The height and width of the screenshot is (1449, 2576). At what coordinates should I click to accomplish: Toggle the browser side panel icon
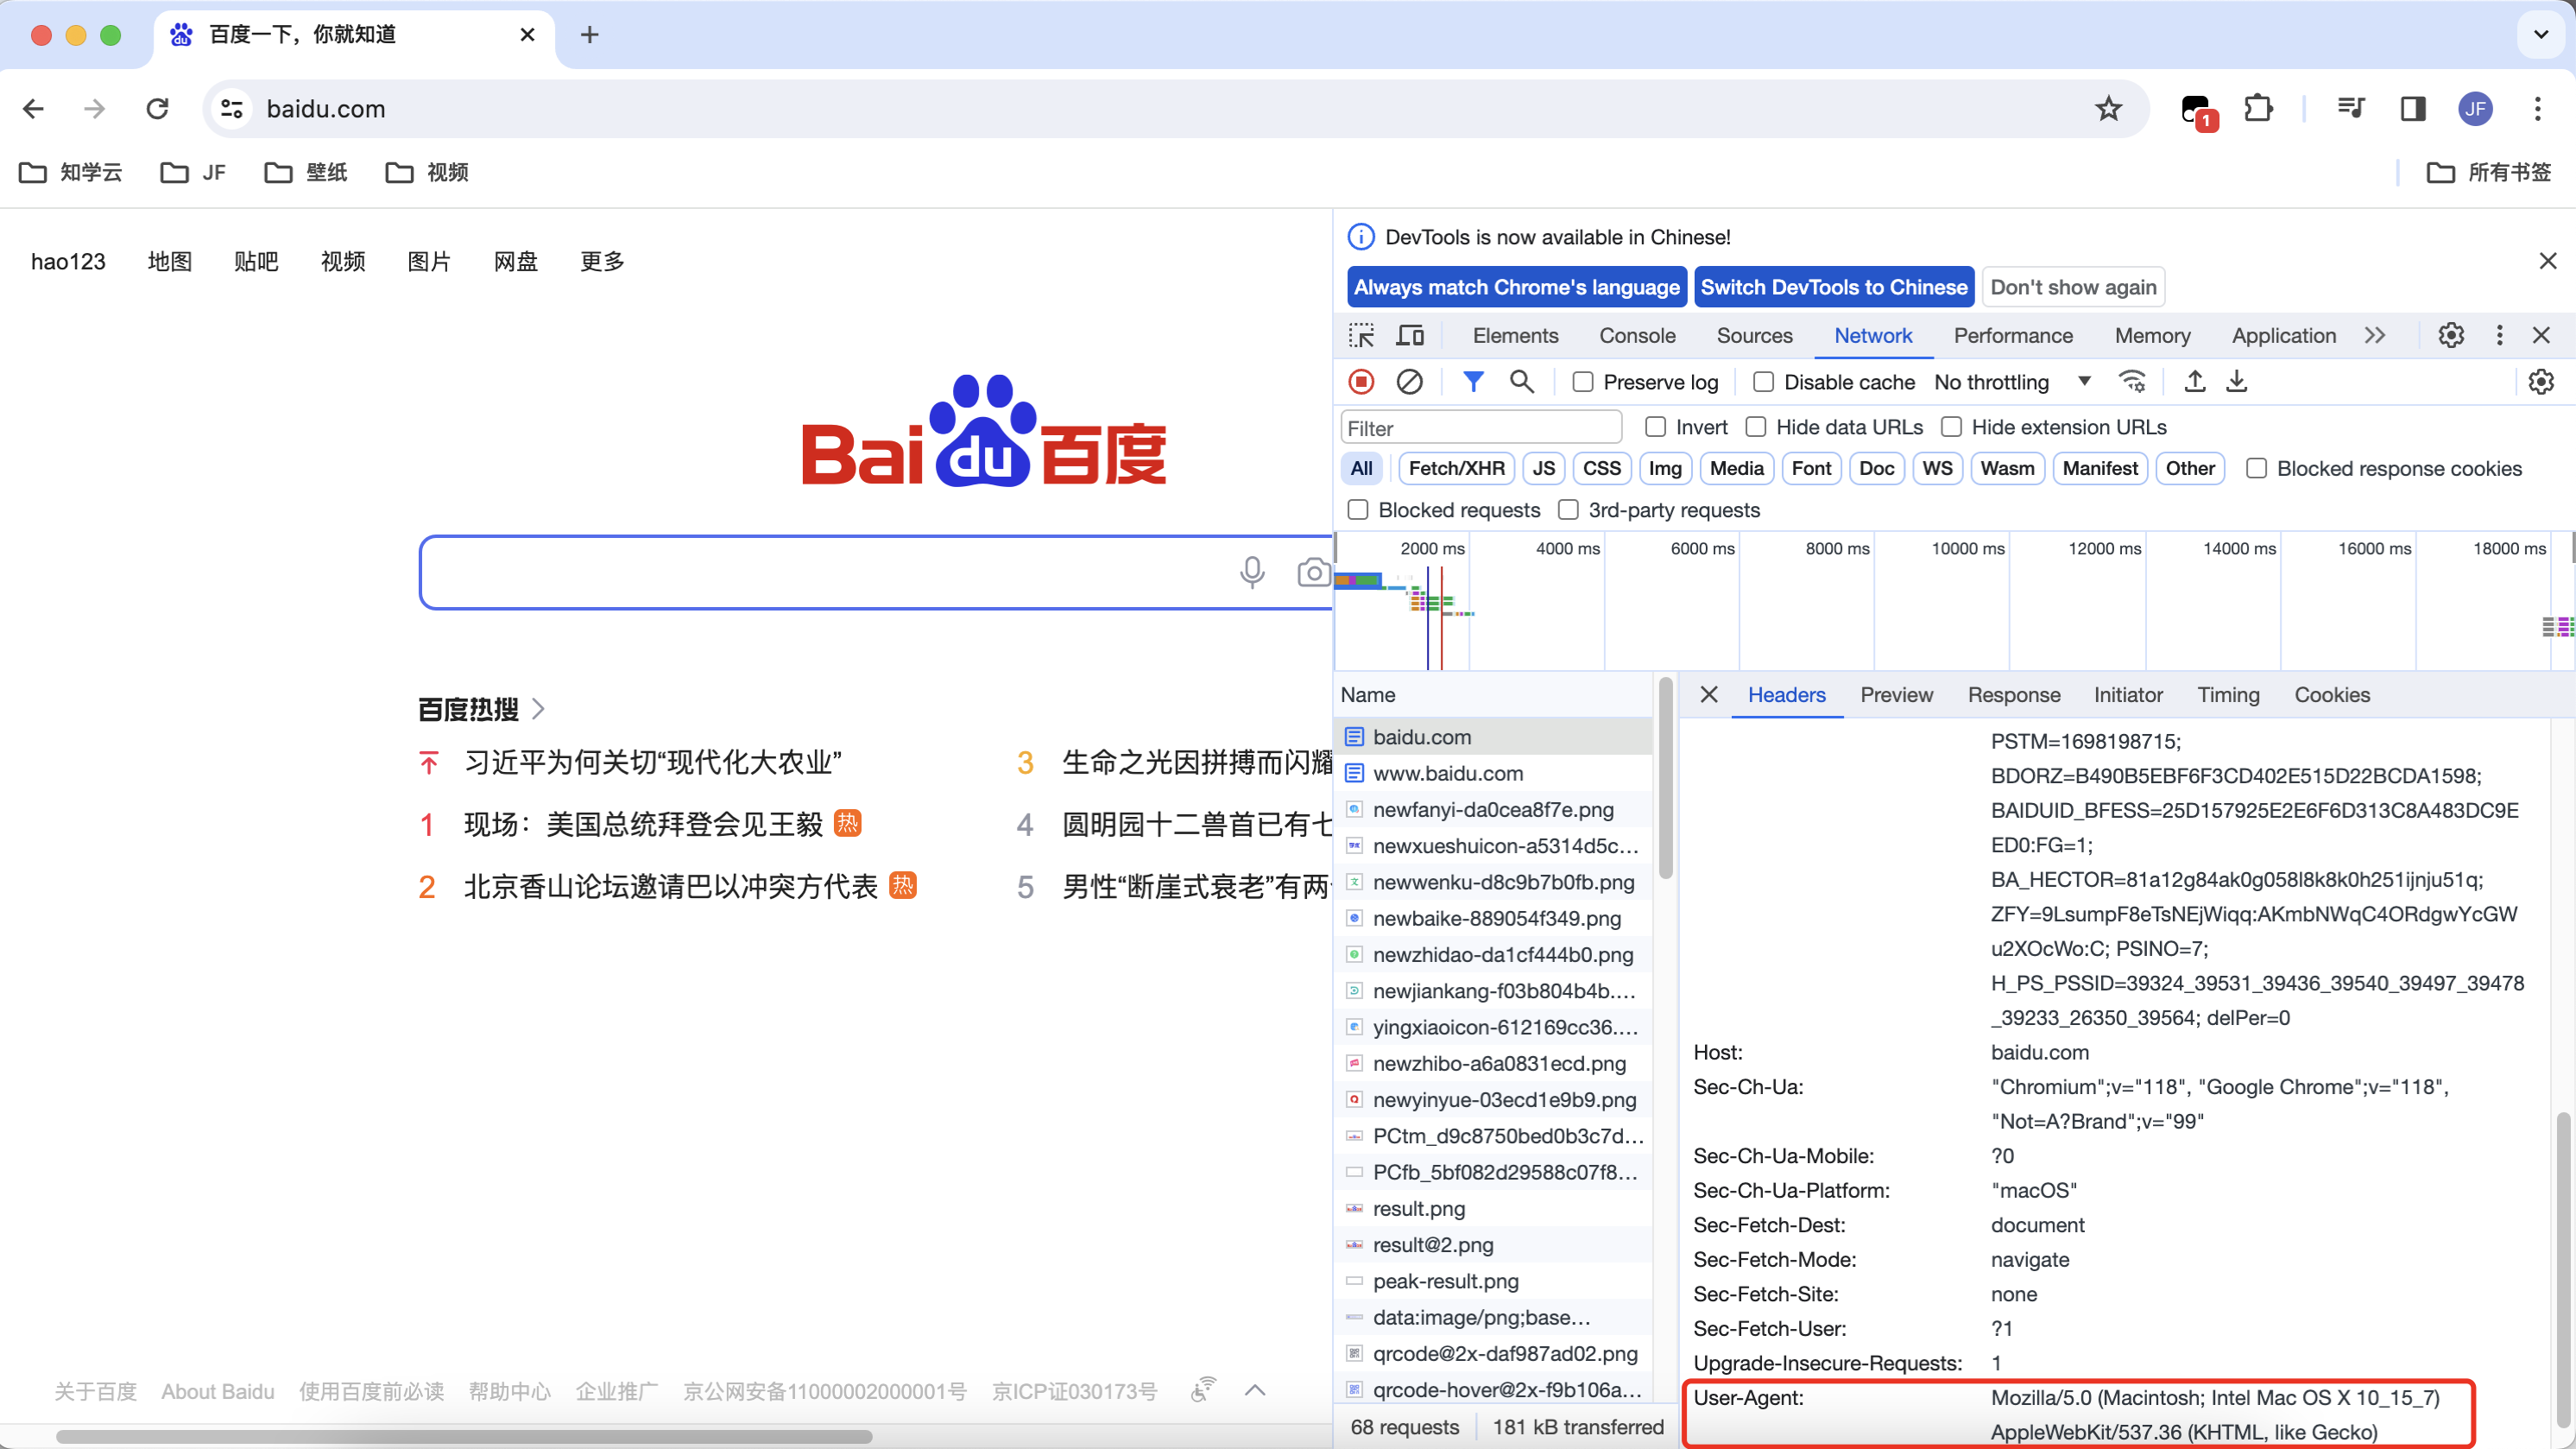(x=2413, y=108)
